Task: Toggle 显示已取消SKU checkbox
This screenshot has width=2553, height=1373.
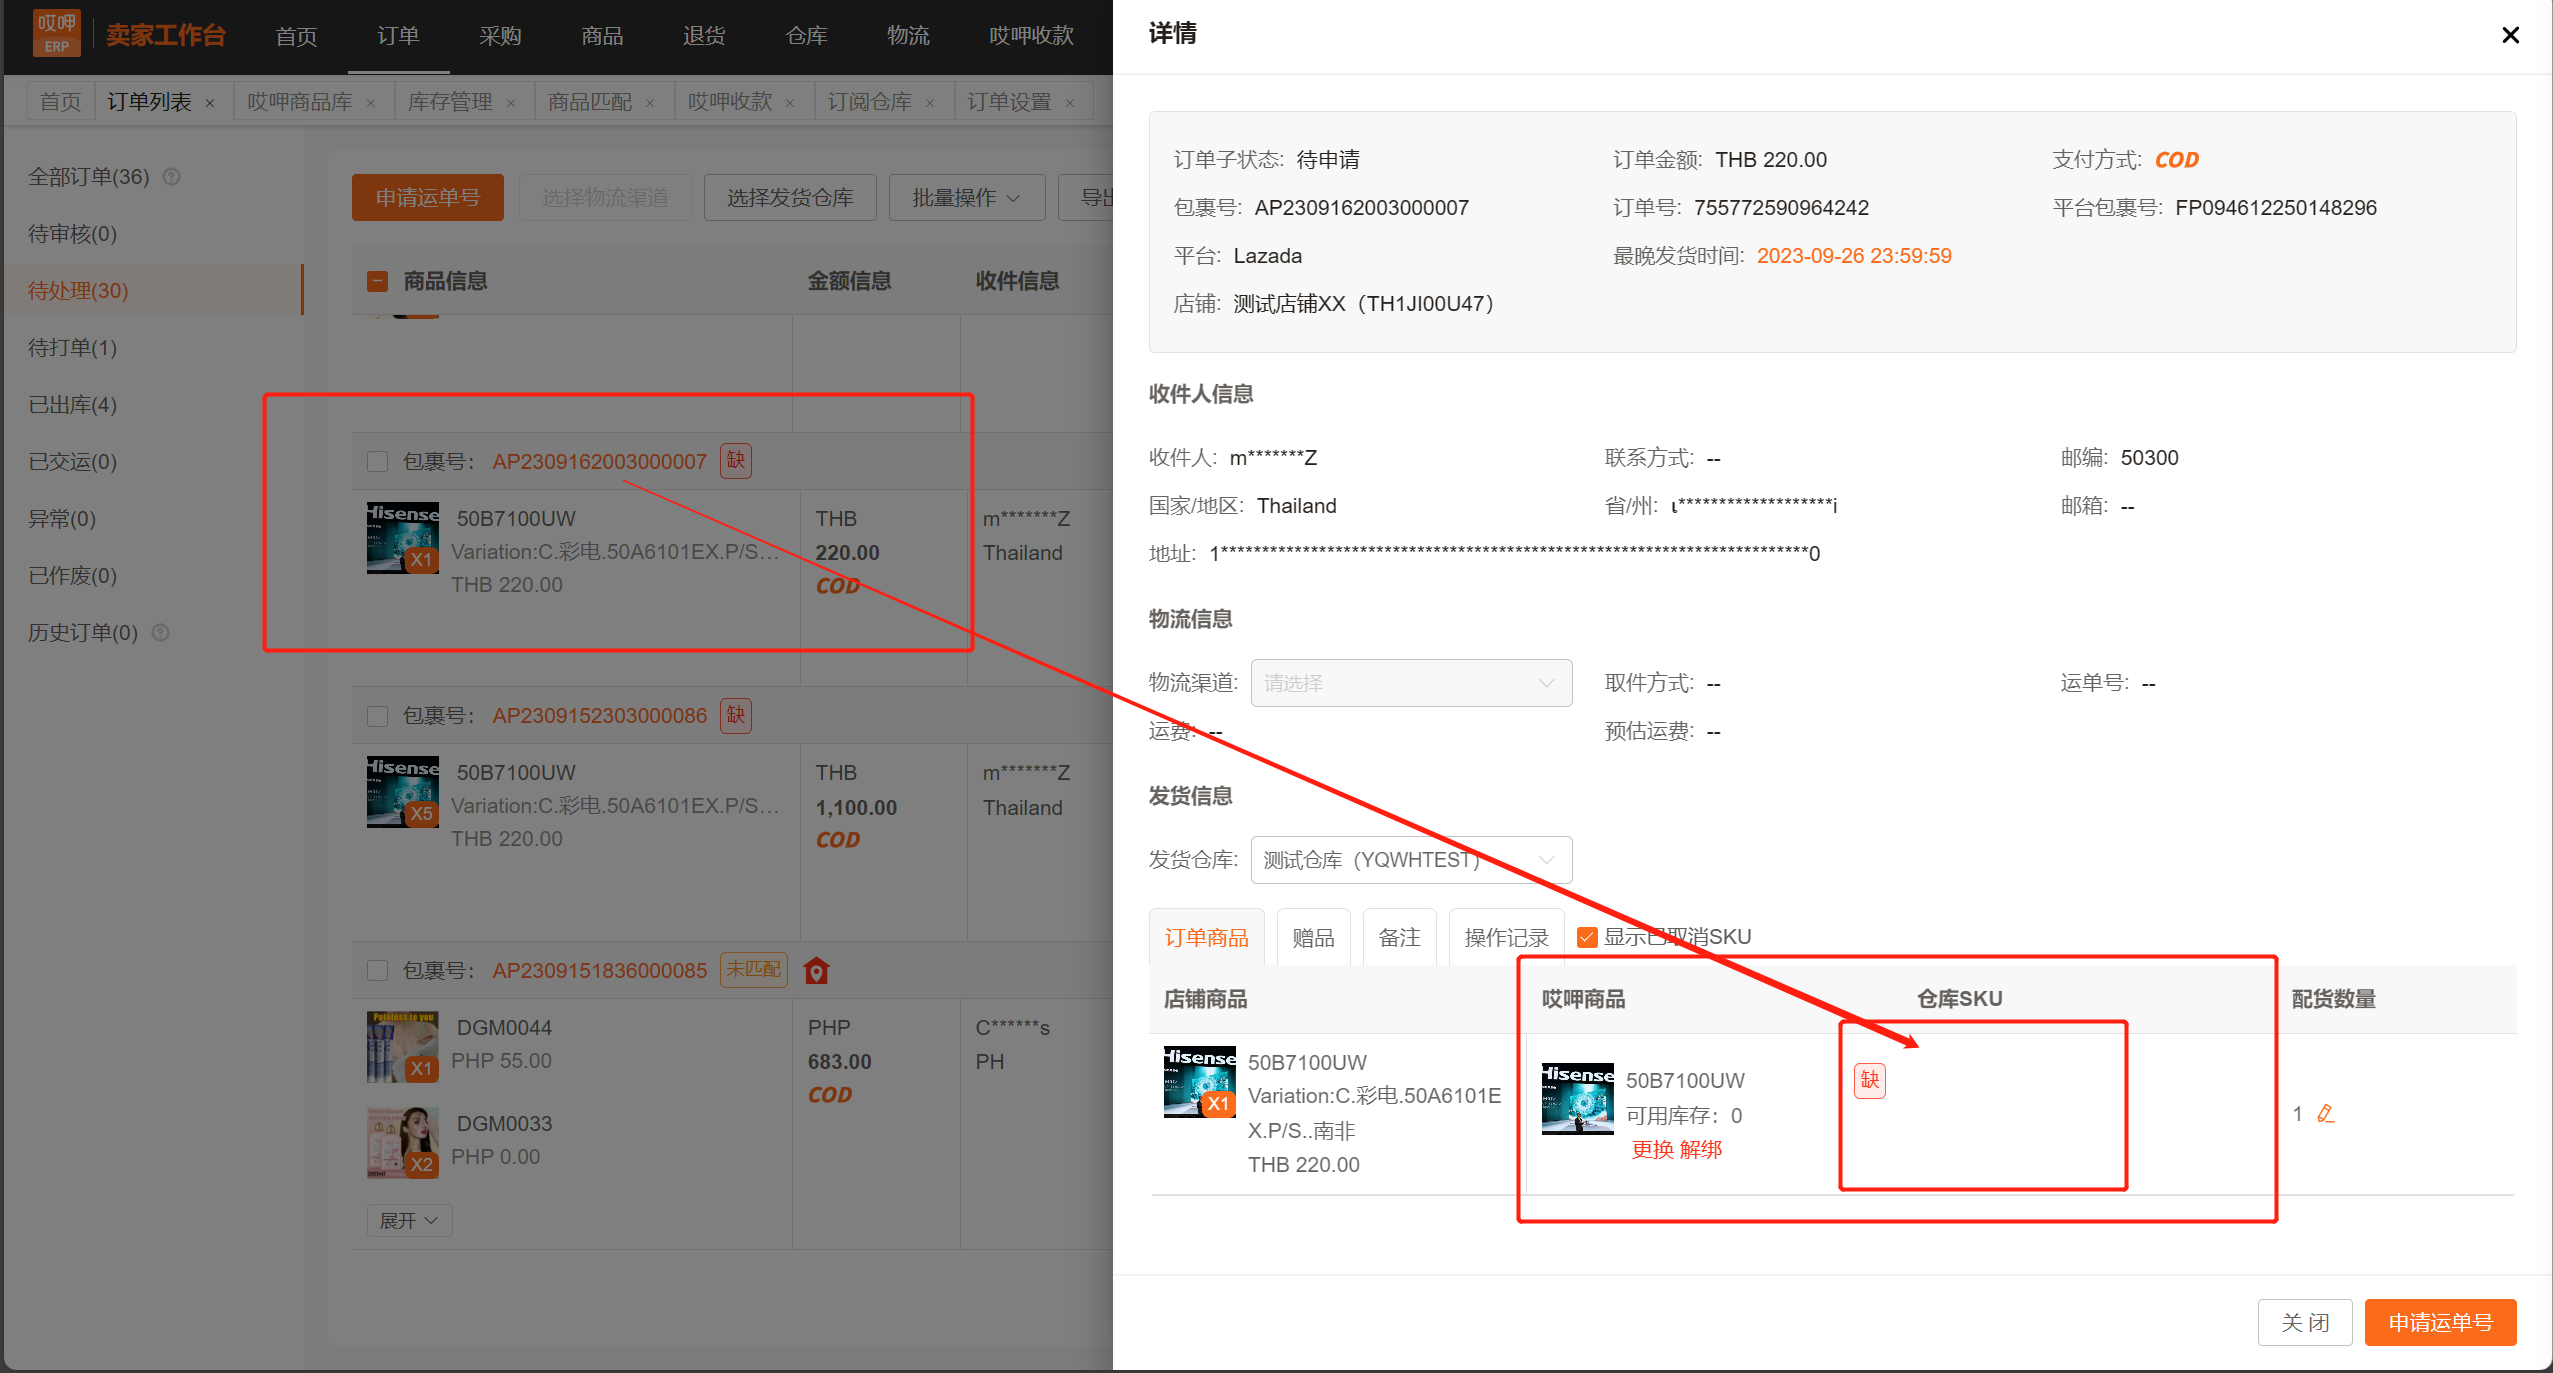Action: click(x=1586, y=937)
